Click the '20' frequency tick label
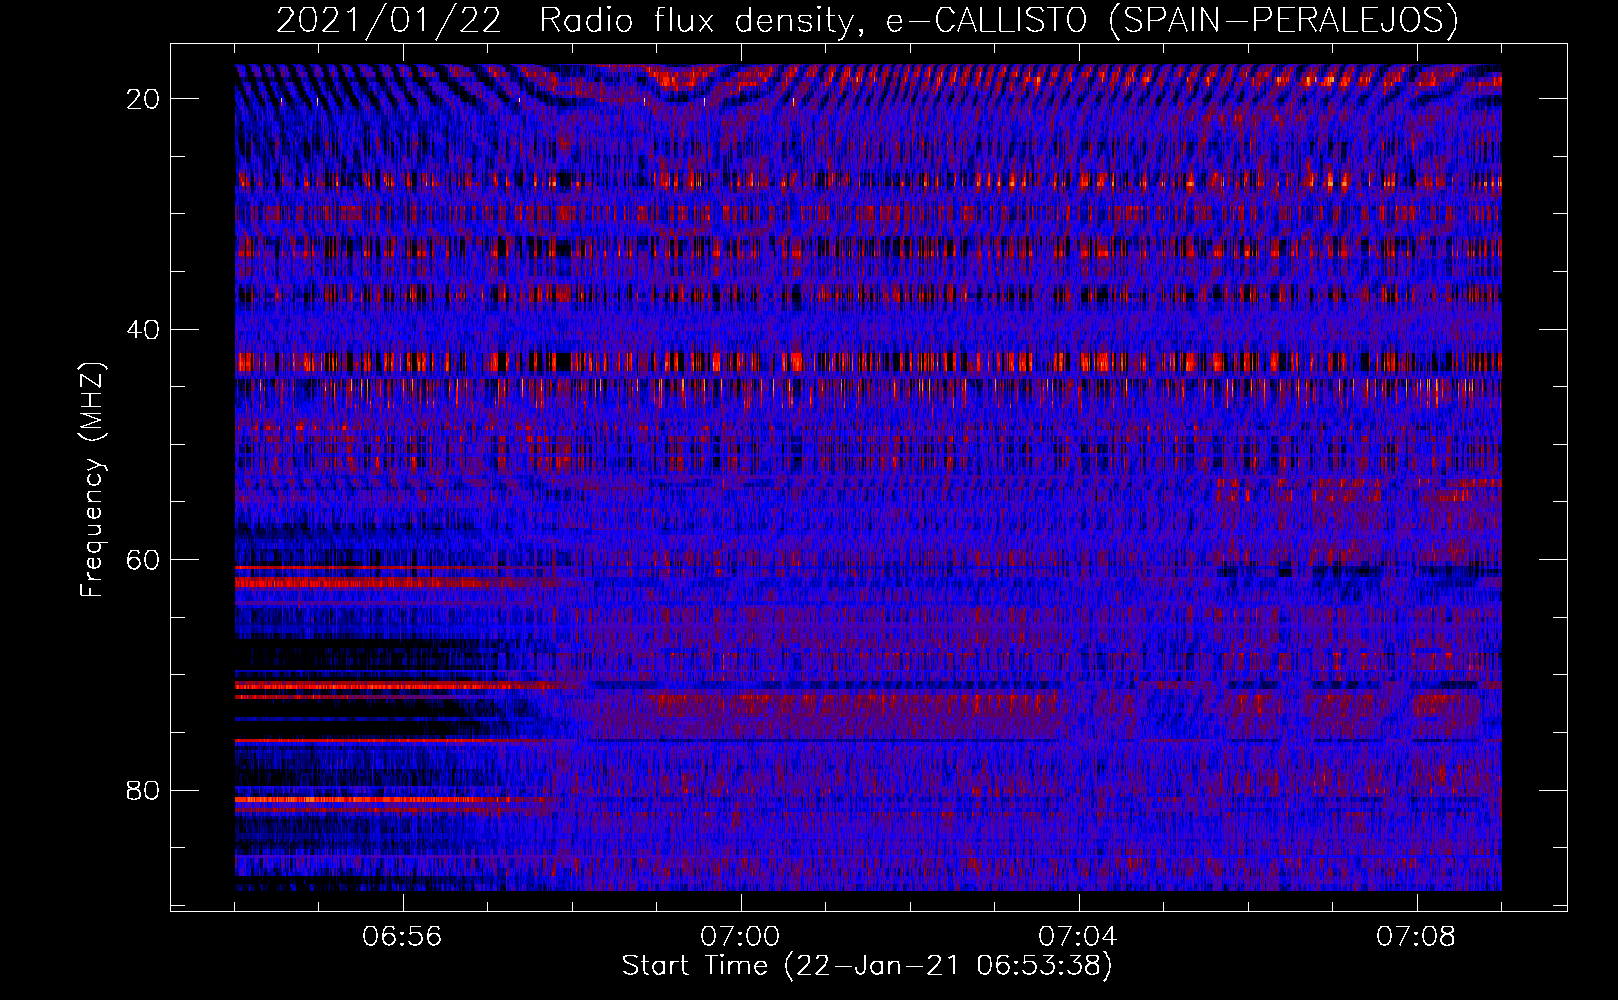Viewport: 1618px width, 1000px height. pos(143,99)
